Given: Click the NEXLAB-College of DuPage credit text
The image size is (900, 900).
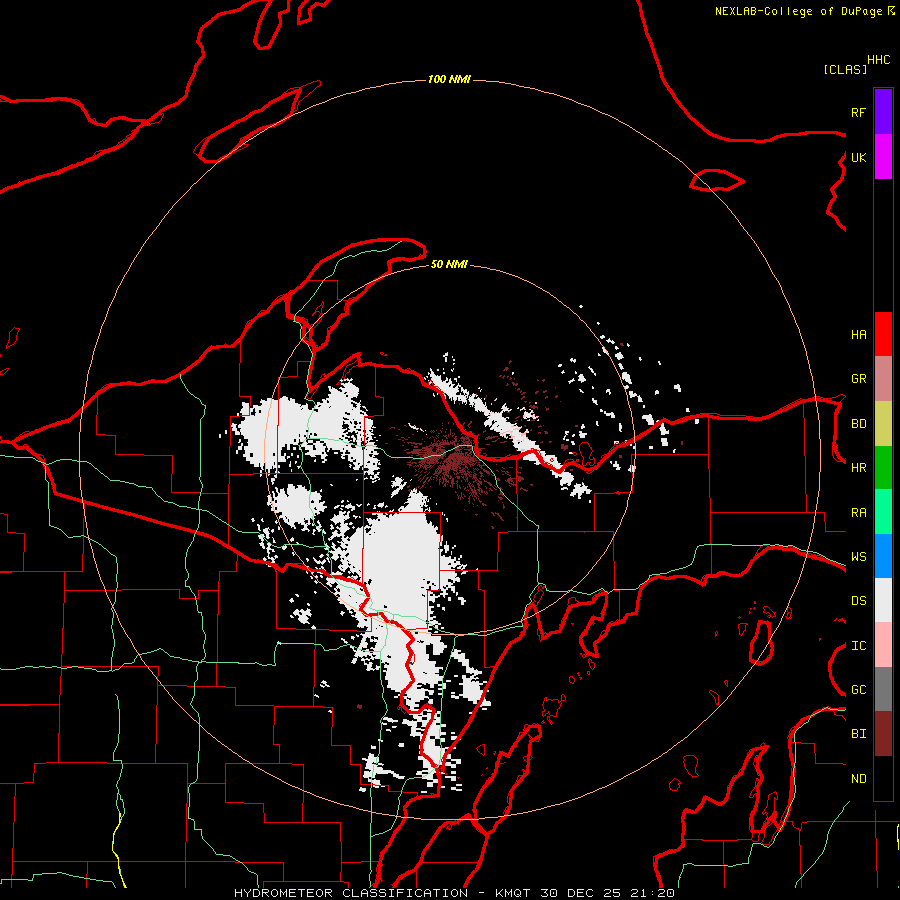Looking at the screenshot, I should pos(798,11).
